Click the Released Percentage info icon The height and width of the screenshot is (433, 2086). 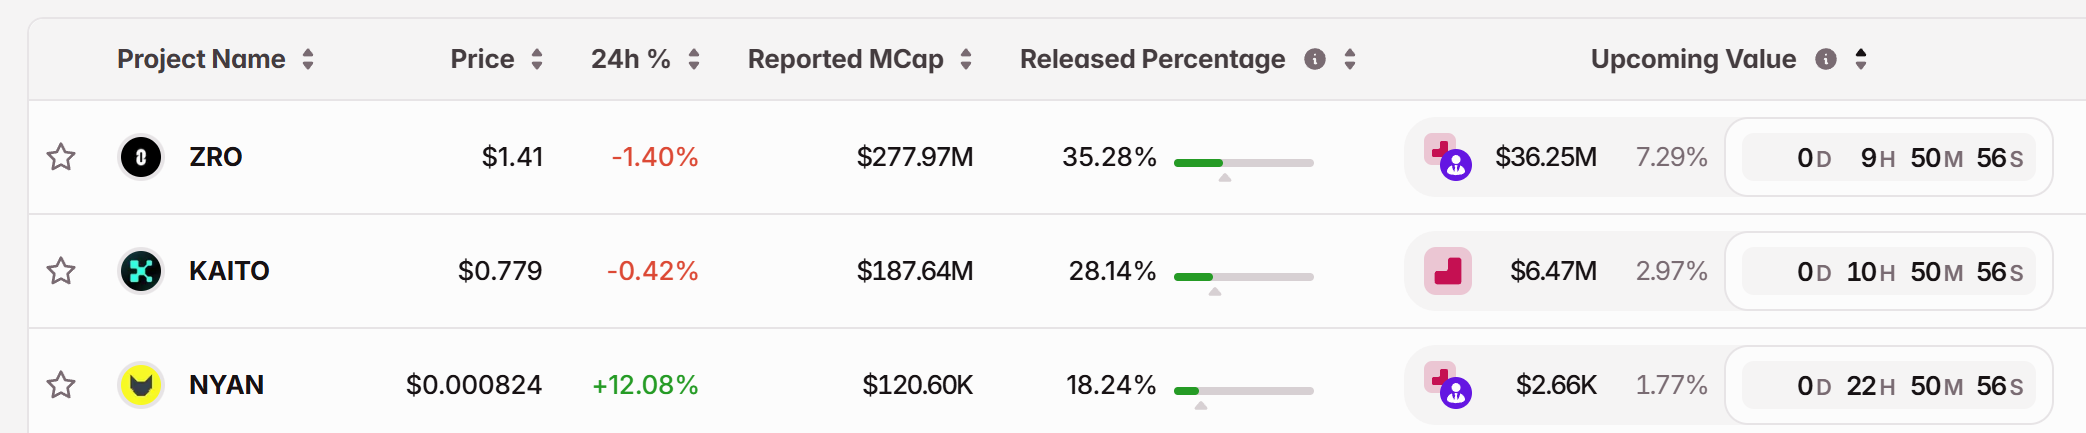1315,59
